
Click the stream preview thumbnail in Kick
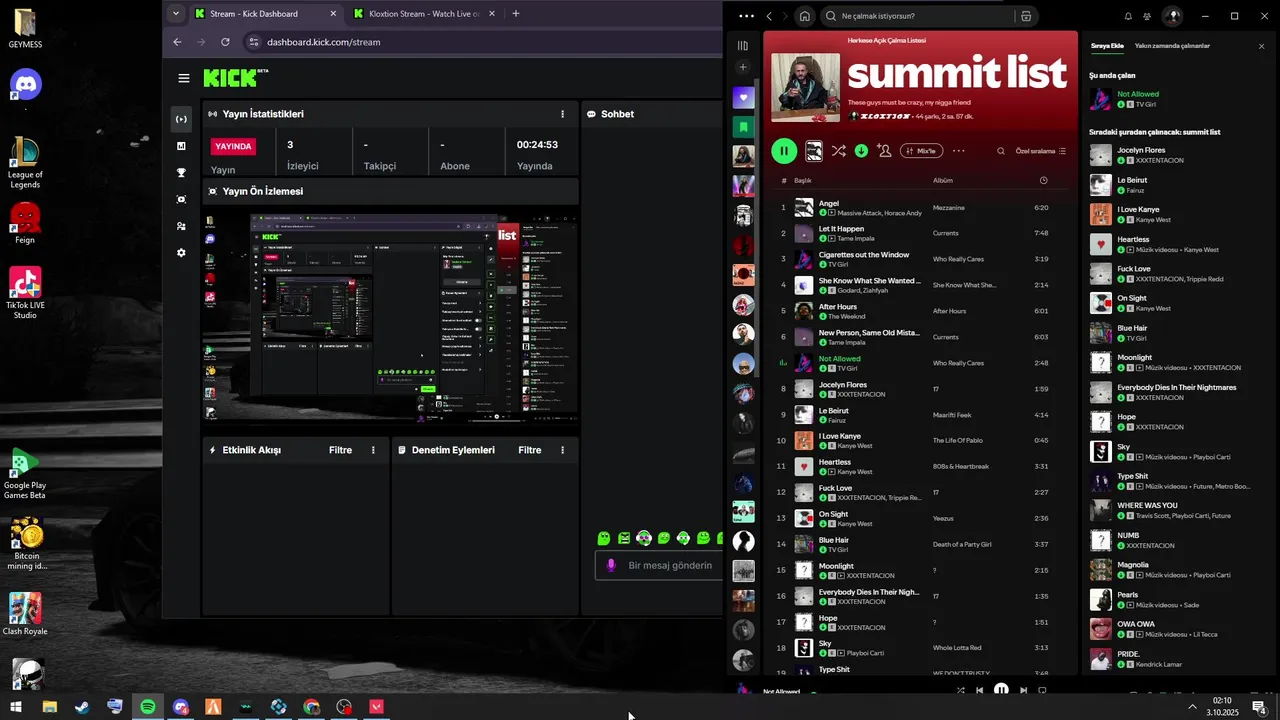391,319
